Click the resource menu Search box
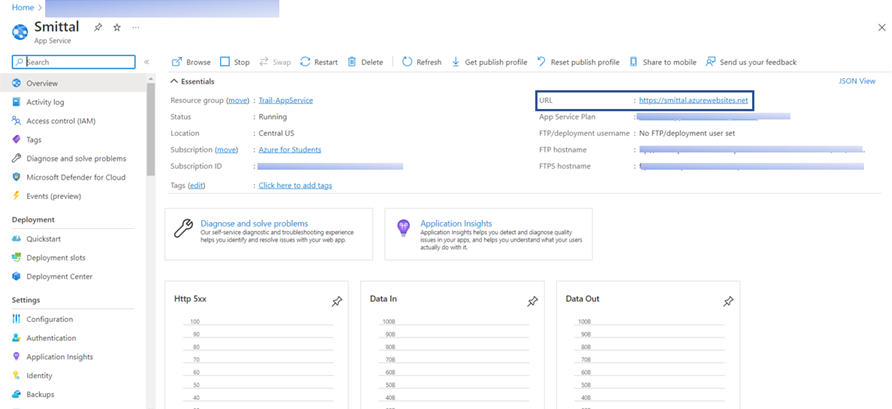Viewport: 892px width, 409px height. point(73,62)
